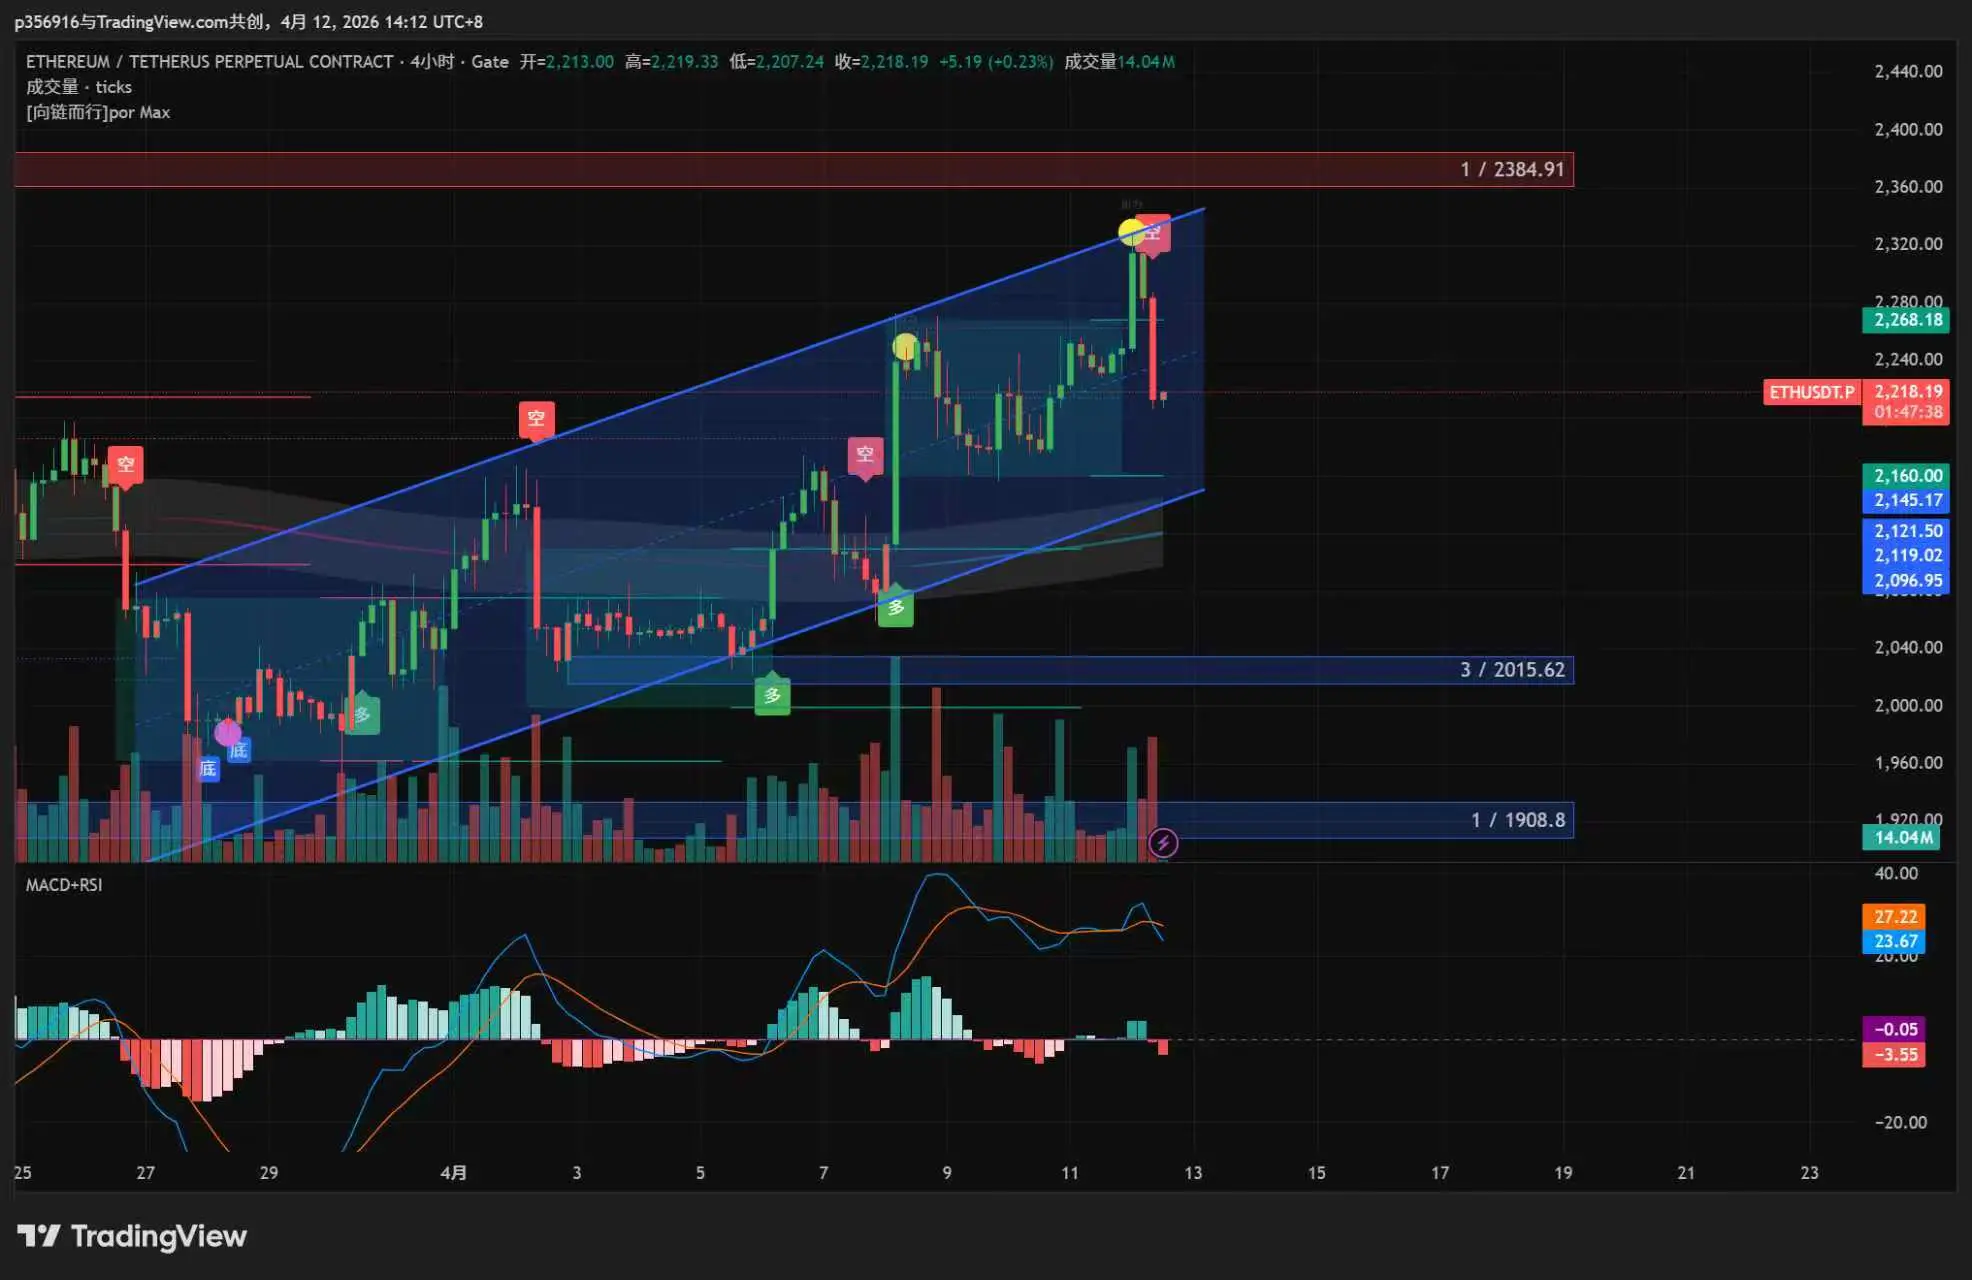Click the 3 / 2015.62 blue support zone label
The height and width of the screenshot is (1280, 1972).
click(1511, 670)
